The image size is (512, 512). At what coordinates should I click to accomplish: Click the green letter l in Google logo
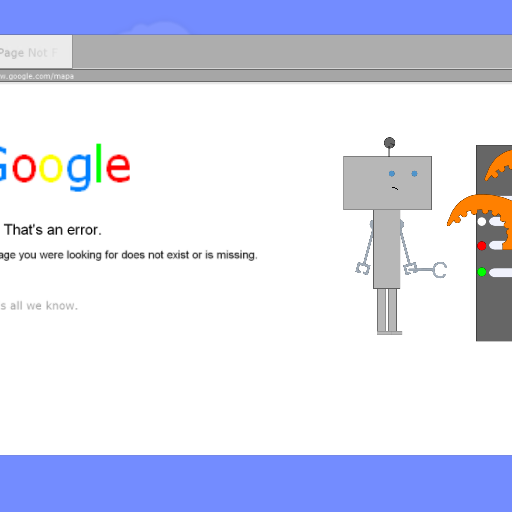coord(98,163)
